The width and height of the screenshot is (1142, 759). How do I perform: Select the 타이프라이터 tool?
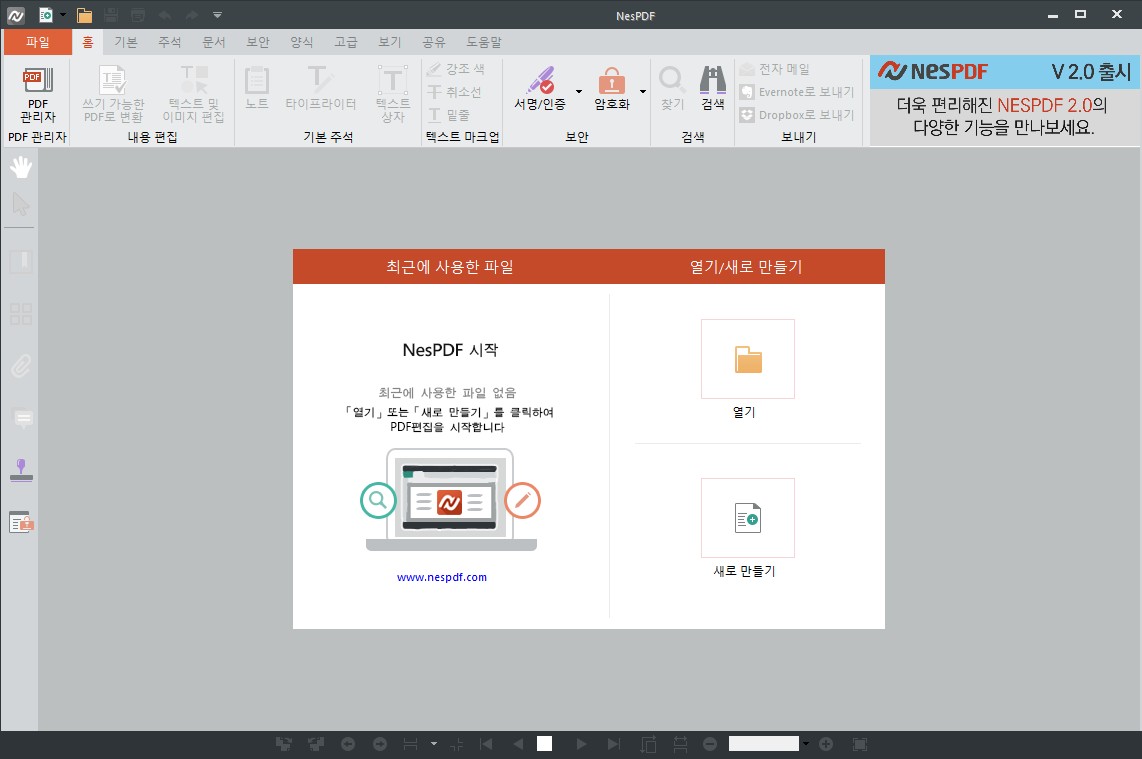click(320, 87)
